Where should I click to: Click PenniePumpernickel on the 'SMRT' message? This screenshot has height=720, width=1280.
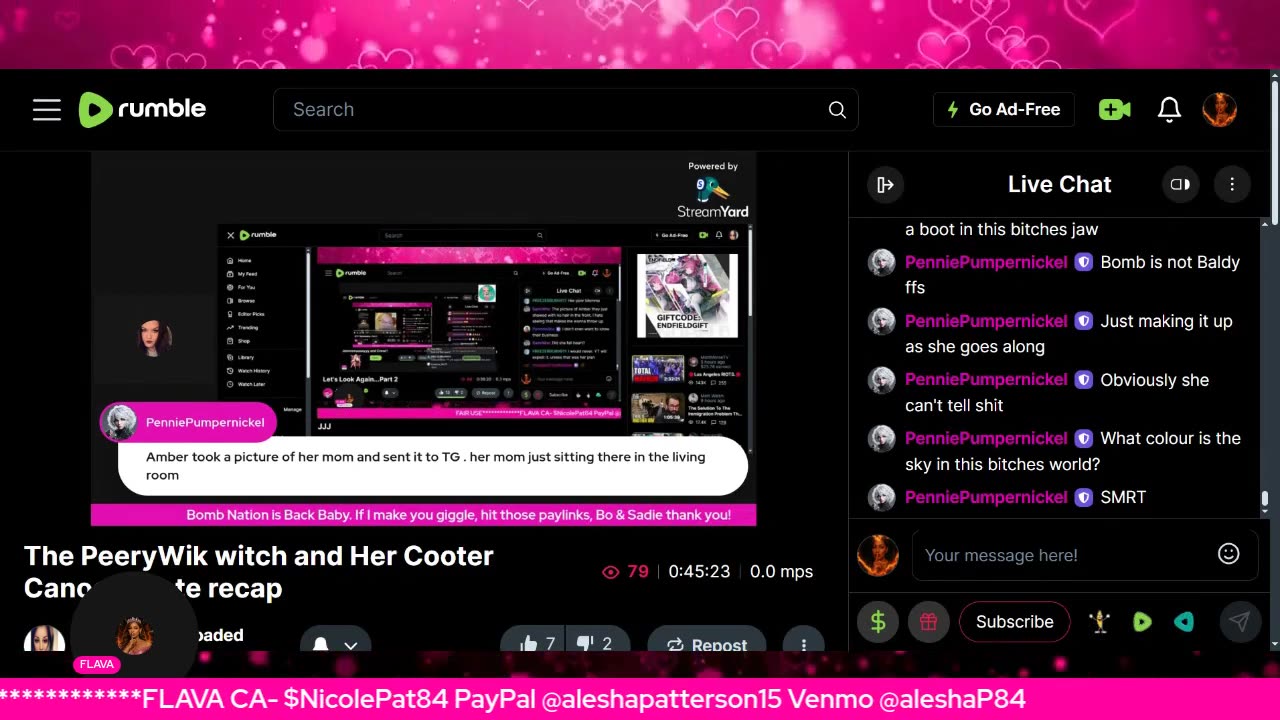(x=986, y=497)
